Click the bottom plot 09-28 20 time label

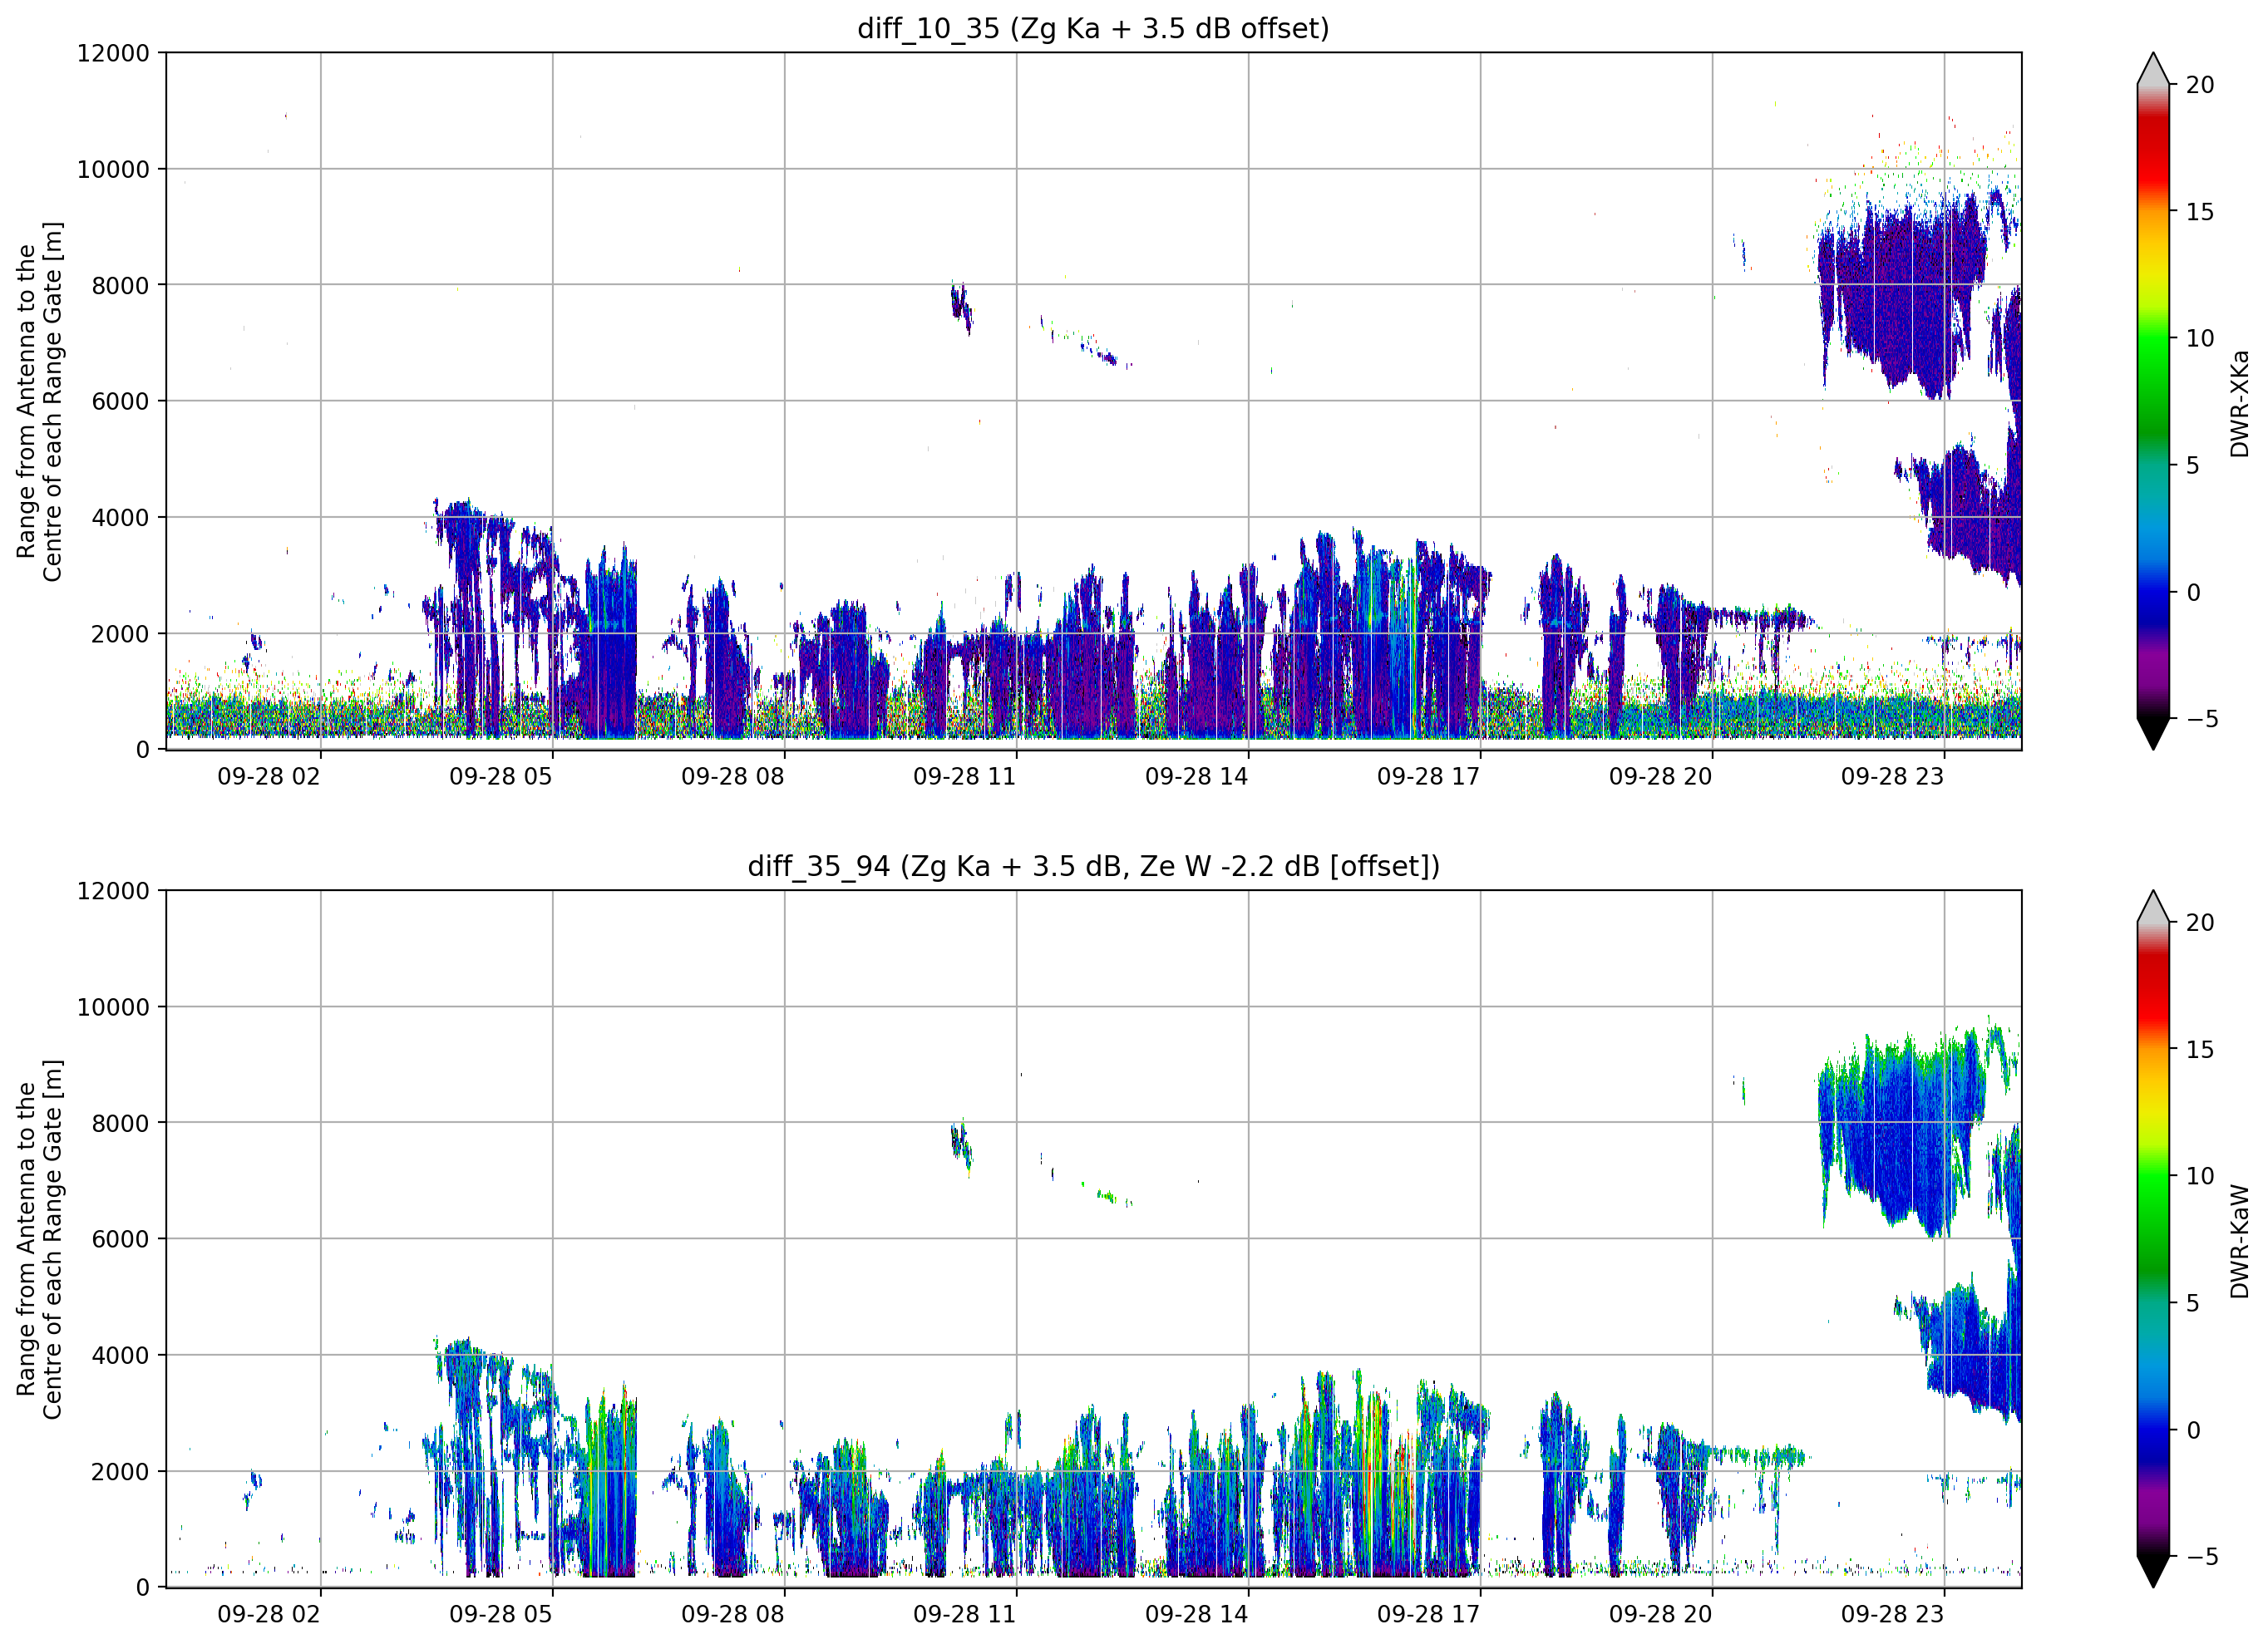tap(1661, 1615)
